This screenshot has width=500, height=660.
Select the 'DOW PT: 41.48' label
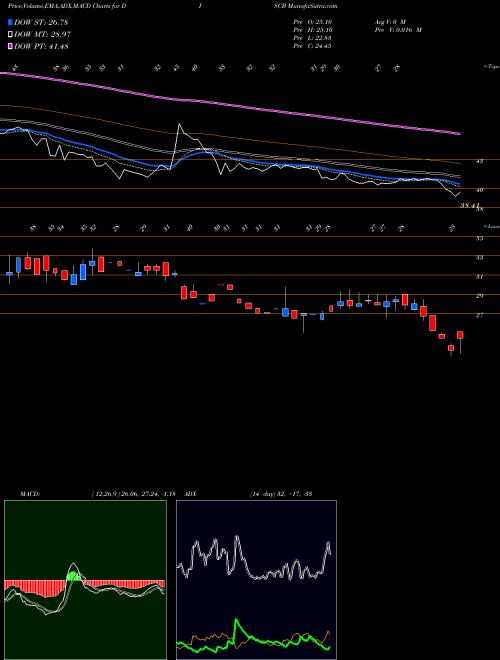coord(41,46)
